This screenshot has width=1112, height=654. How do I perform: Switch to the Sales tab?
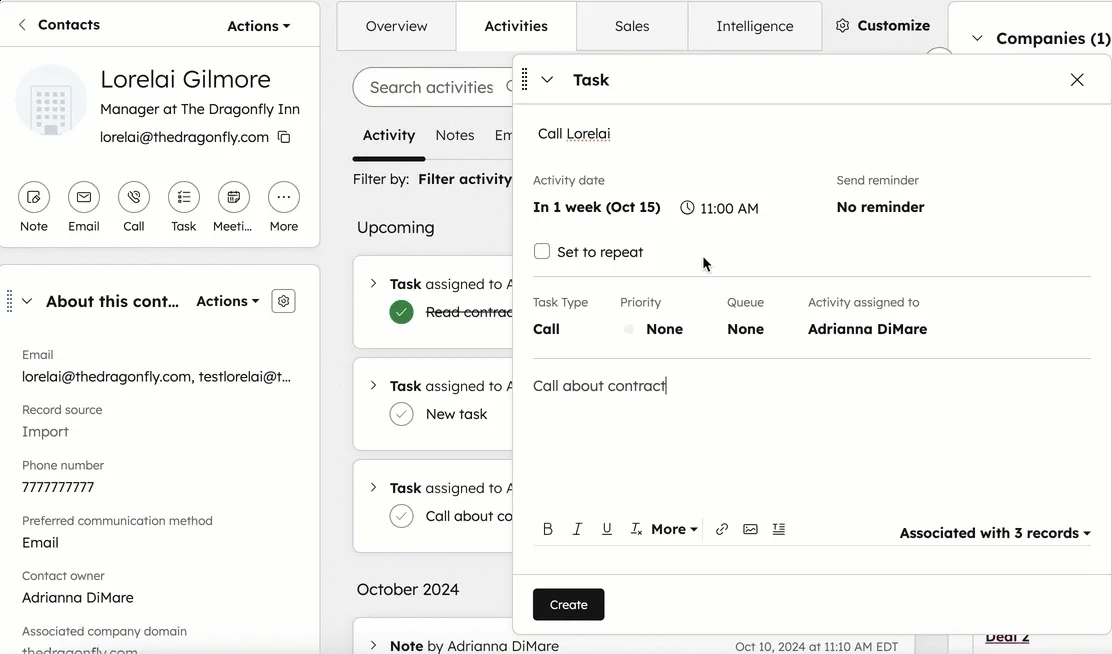632,26
